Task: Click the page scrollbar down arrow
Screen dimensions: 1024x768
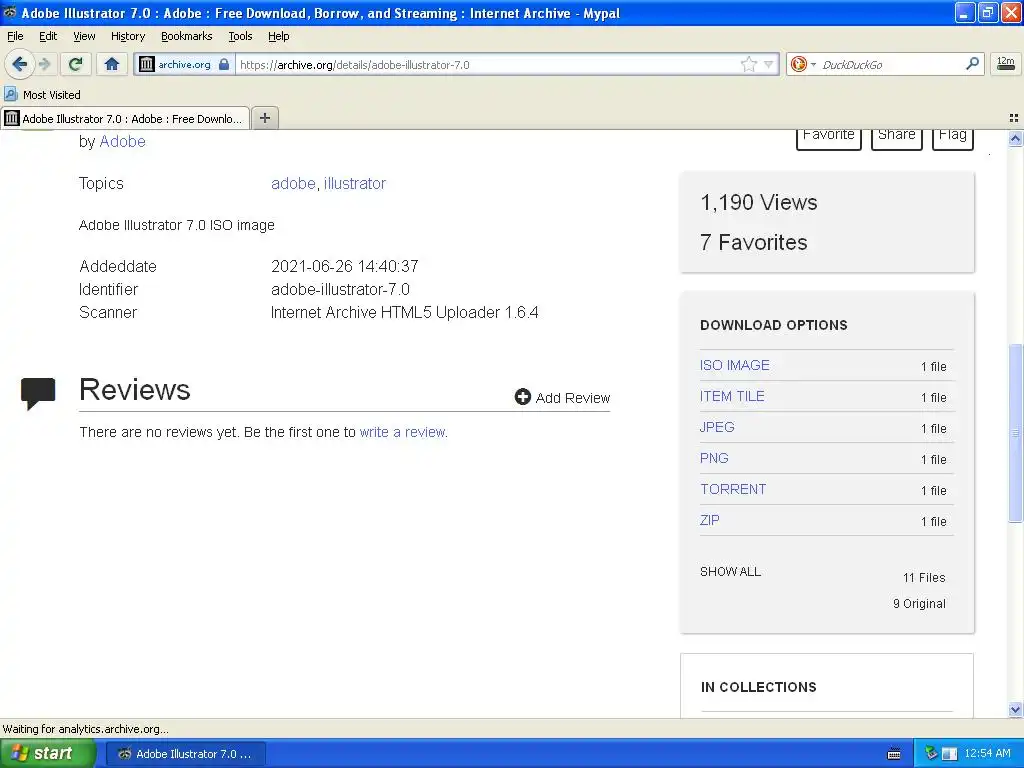Action: [1015, 709]
